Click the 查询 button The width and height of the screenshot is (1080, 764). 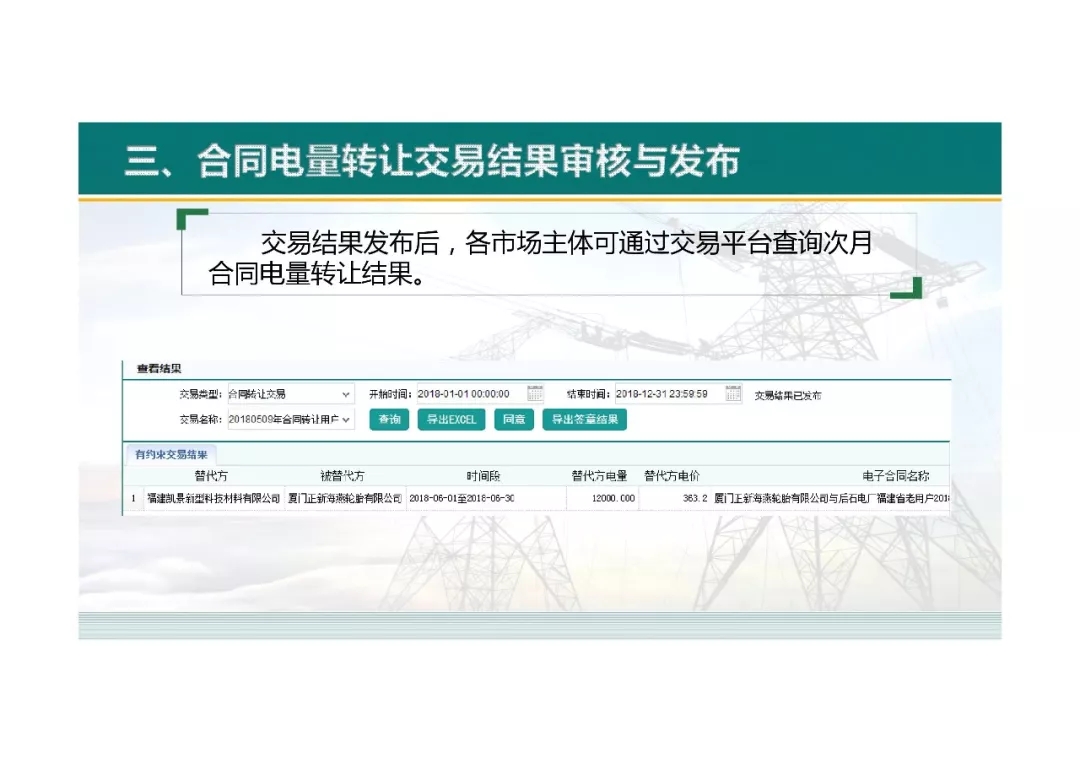[x=389, y=420]
